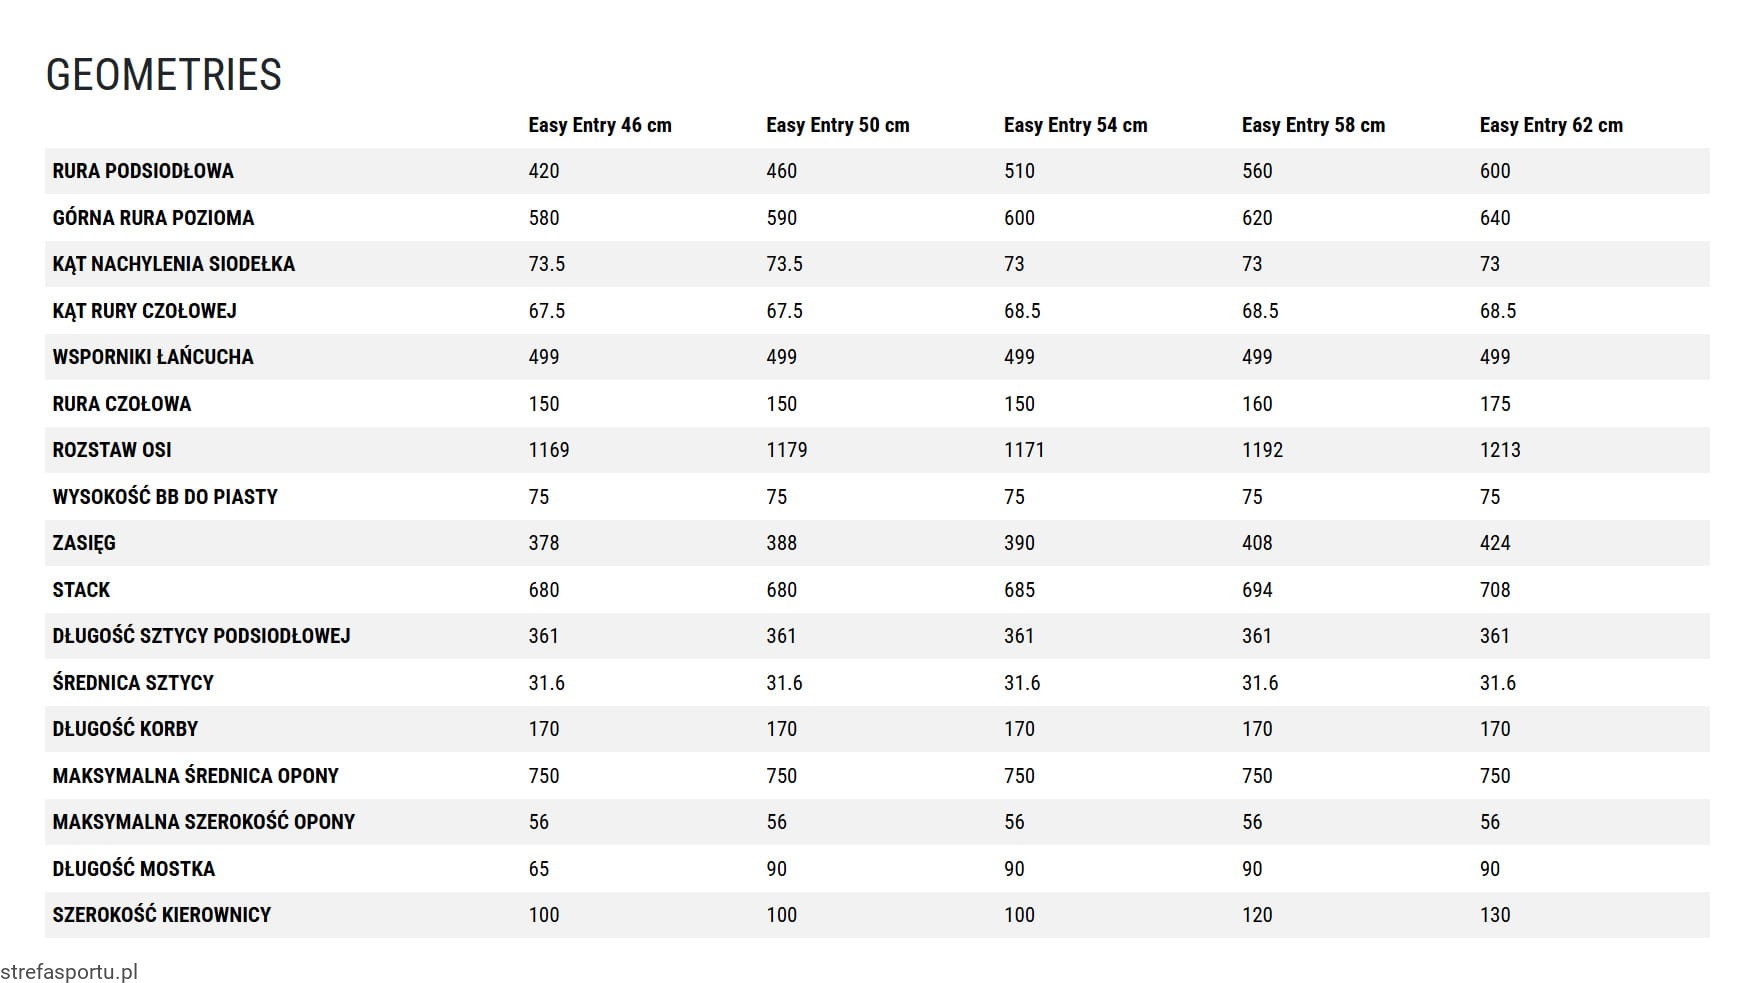Select the Easy Entry 62 cm column header
The image size is (1752, 983).
pos(1551,125)
